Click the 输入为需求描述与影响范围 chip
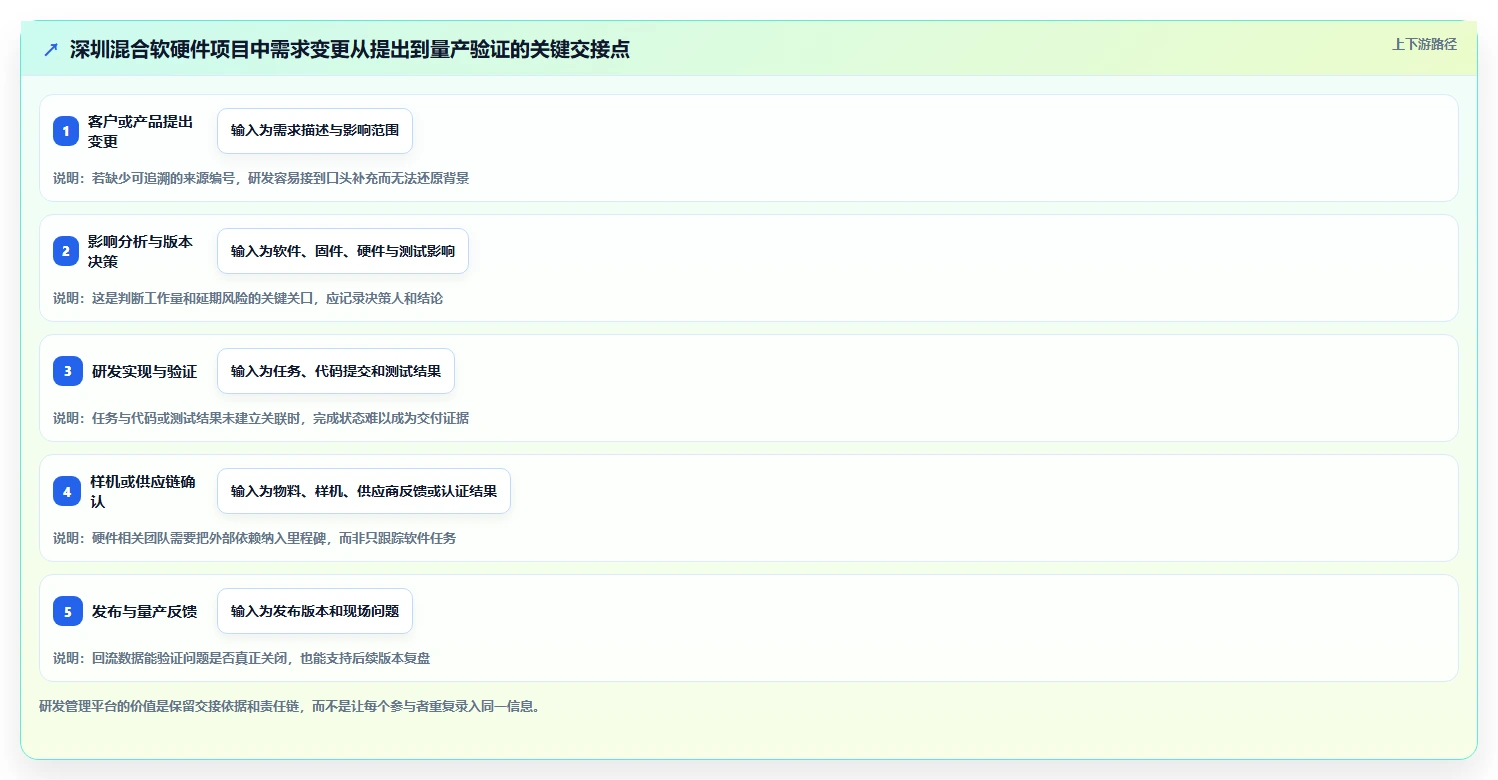Image resolution: width=1498 pixels, height=780 pixels. pyautogui.click(x=315, y=131)
